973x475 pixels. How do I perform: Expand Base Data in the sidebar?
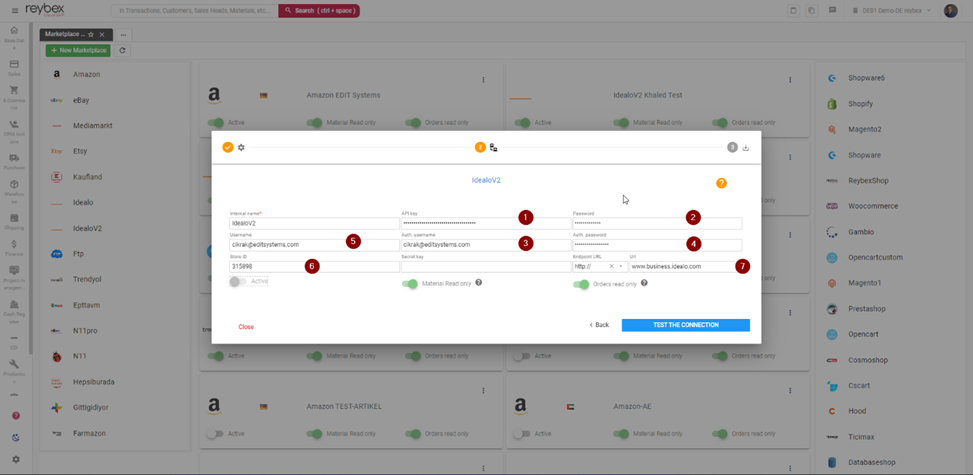click(x=14, y=37)
